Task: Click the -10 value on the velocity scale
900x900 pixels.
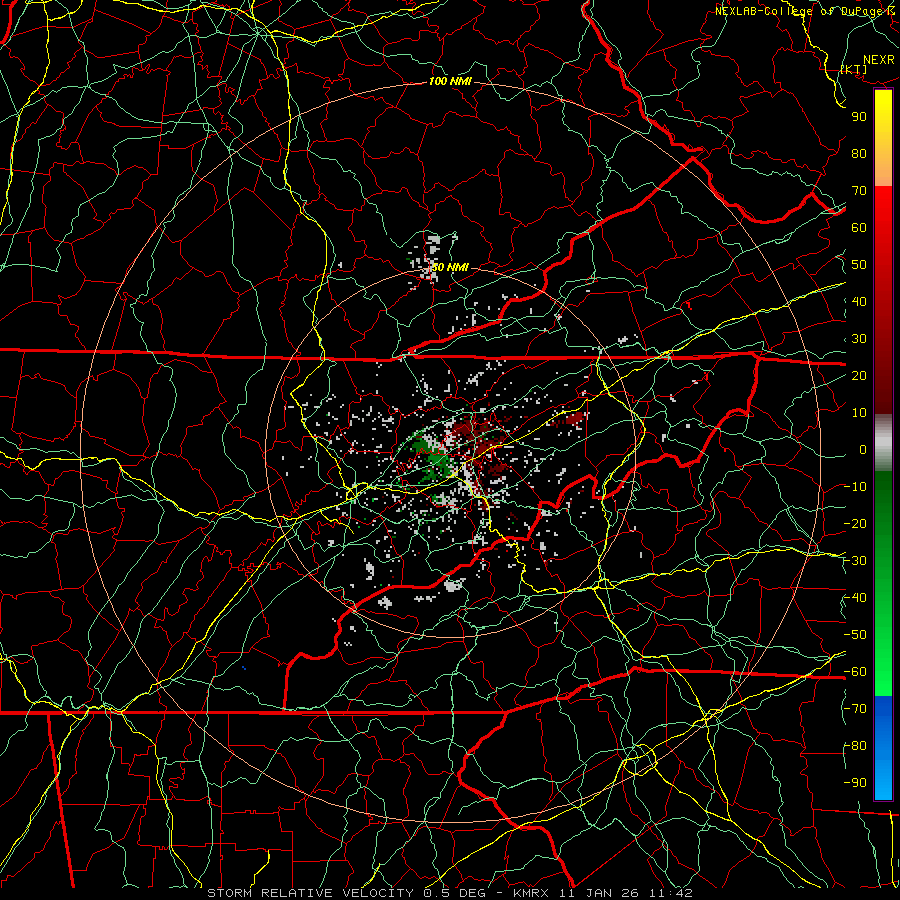Action: (855, 487)
